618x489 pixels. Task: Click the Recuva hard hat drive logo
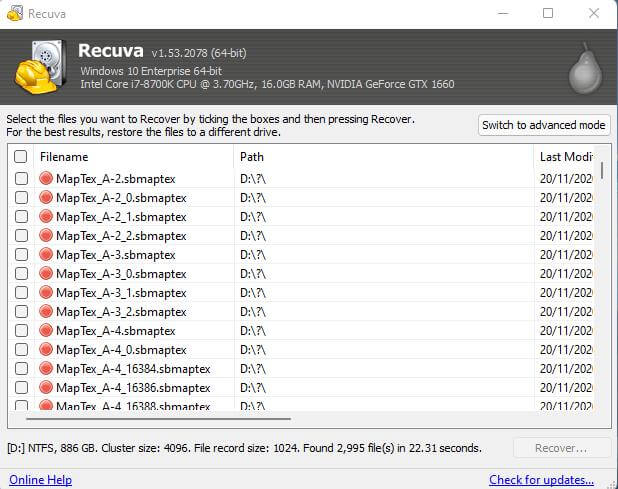tap(40, 67)
